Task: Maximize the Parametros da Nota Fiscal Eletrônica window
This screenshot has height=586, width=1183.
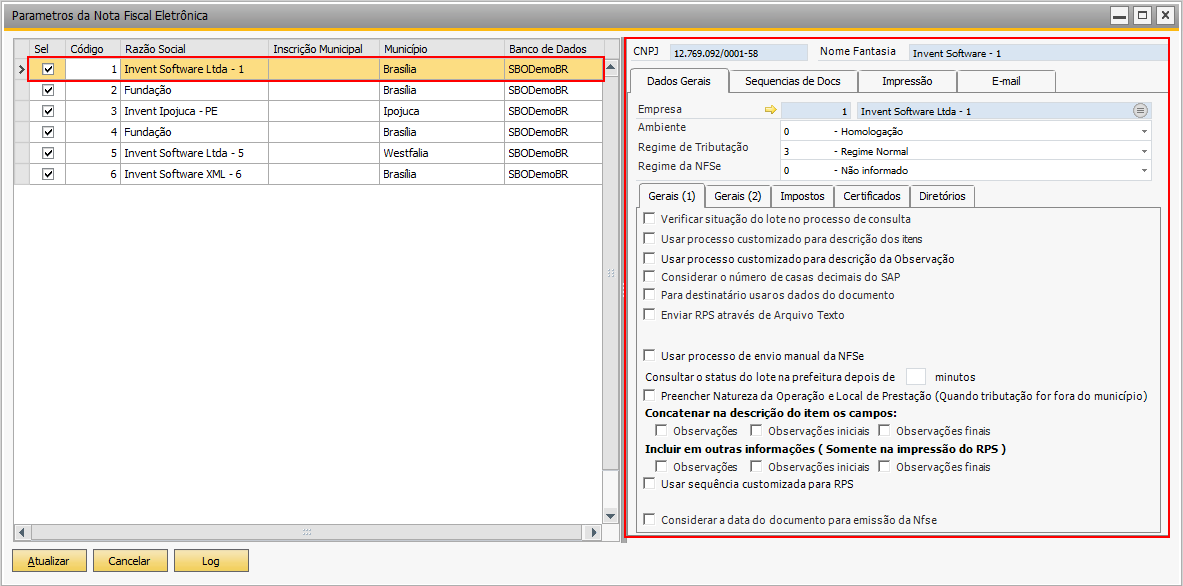Action: point(1143,15)
